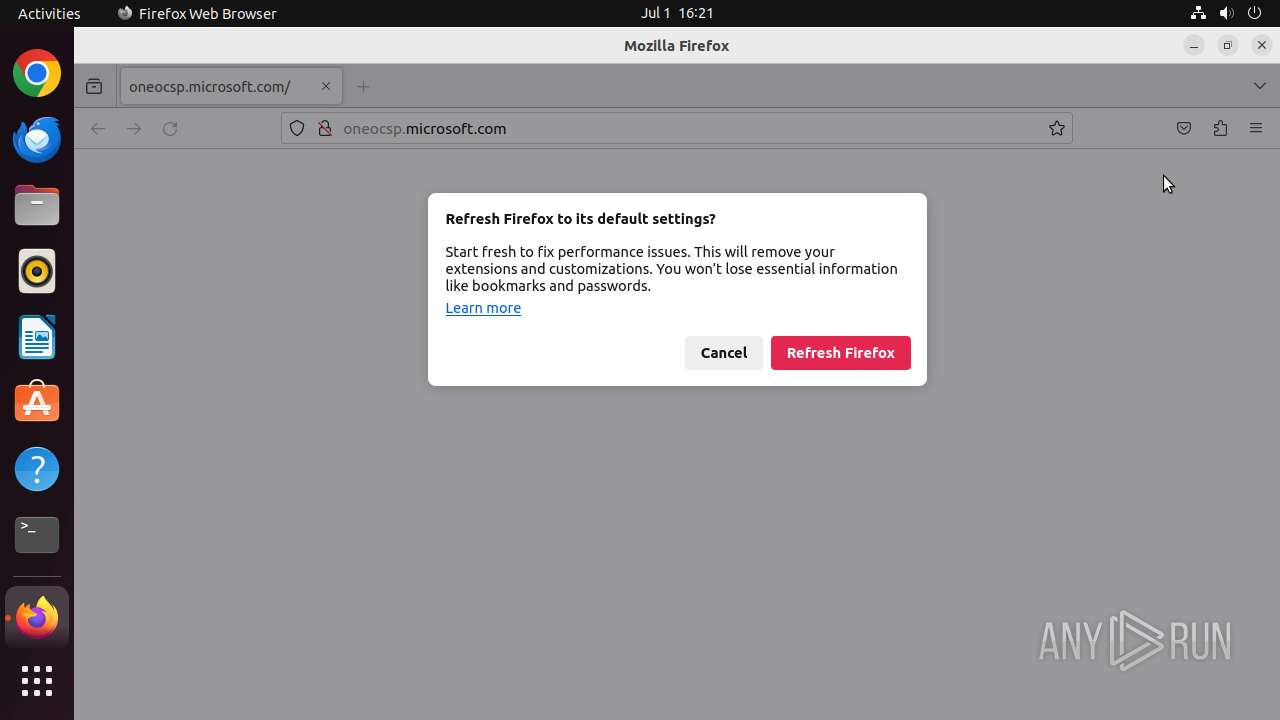The height and width of the screenshot is (720, 1280).
Task: View insecure connection lock icon info
Action: tap(324, 128)
